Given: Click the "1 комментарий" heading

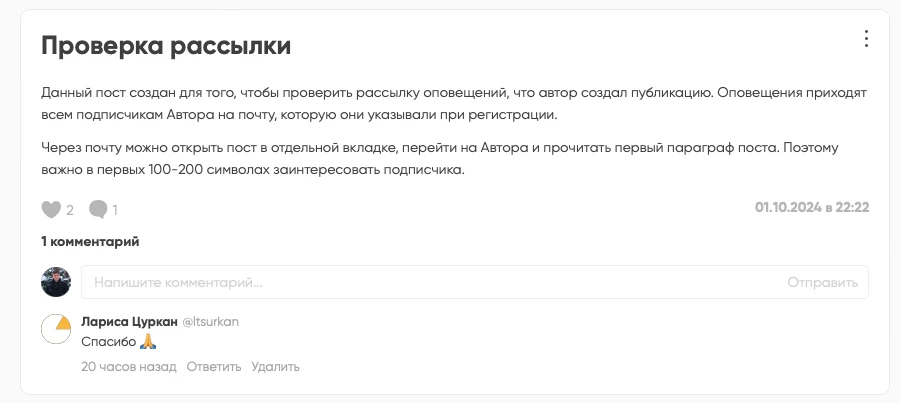Looking at the screenshot, I should pos(90,241).
